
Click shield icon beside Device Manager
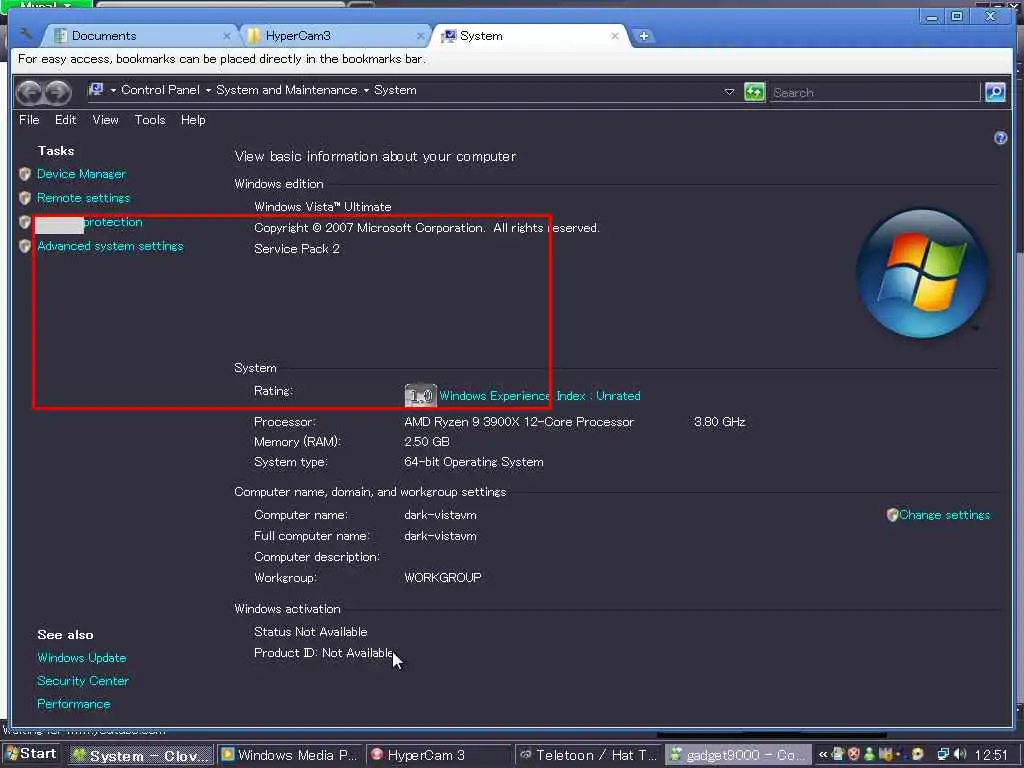[25, 174]
